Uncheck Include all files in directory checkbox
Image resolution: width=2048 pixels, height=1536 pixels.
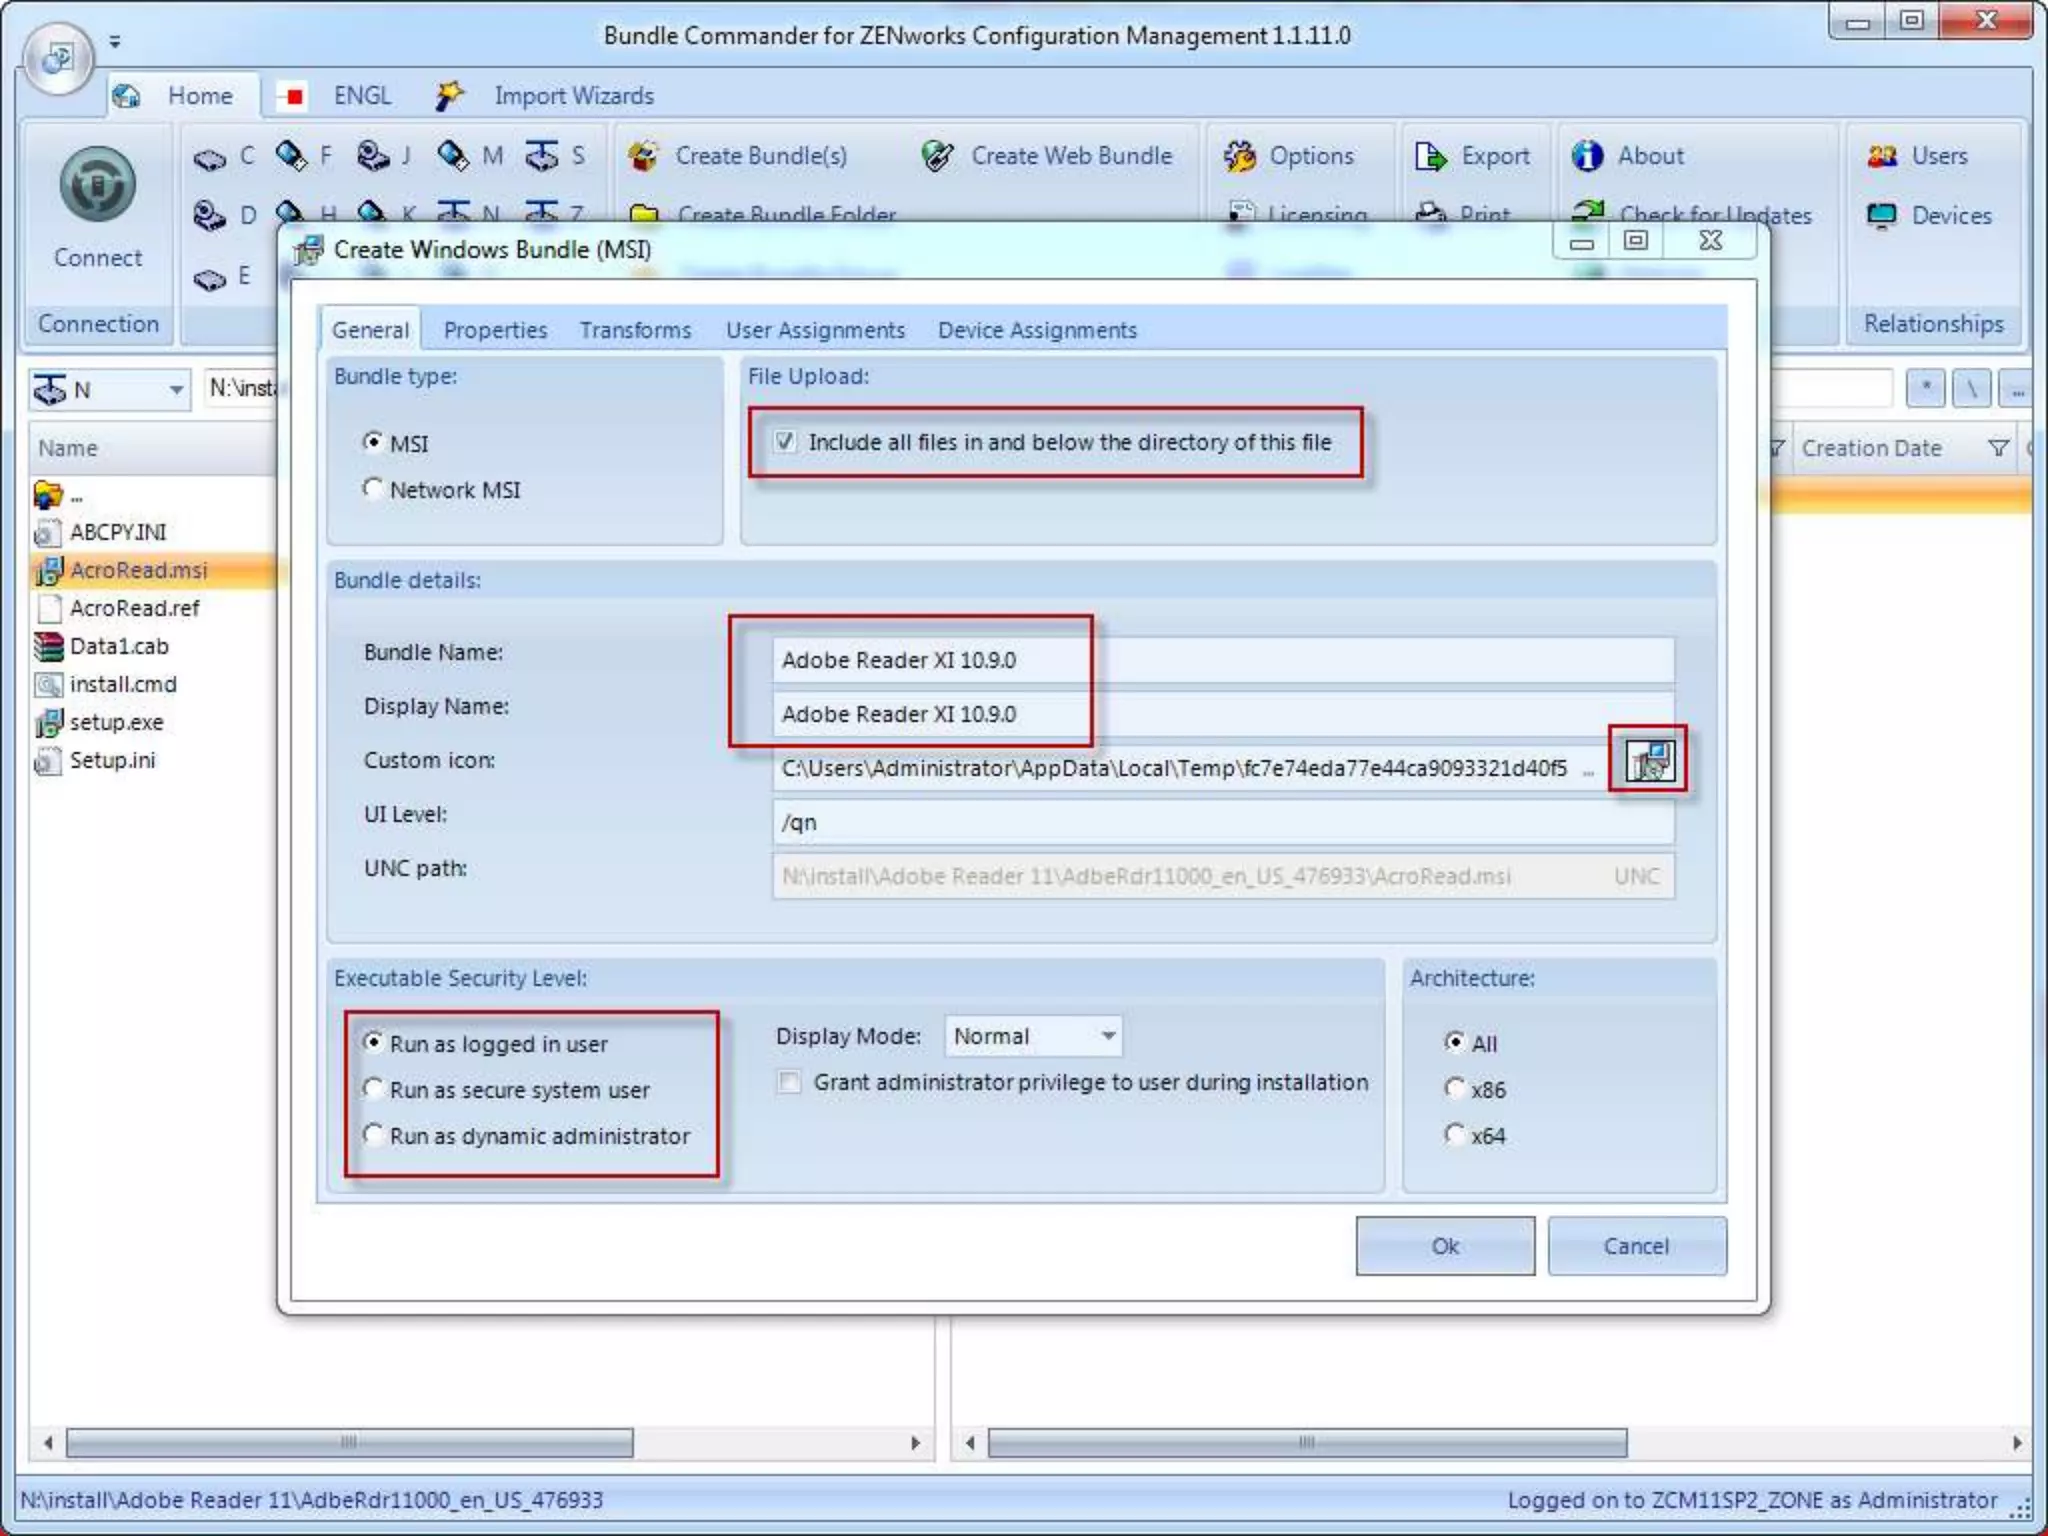786,442
